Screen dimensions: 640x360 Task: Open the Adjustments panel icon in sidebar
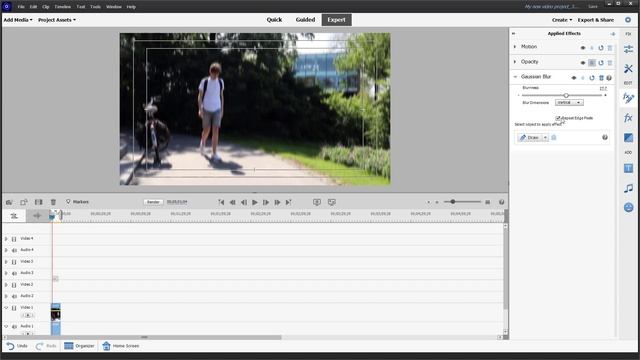(628, 49)
